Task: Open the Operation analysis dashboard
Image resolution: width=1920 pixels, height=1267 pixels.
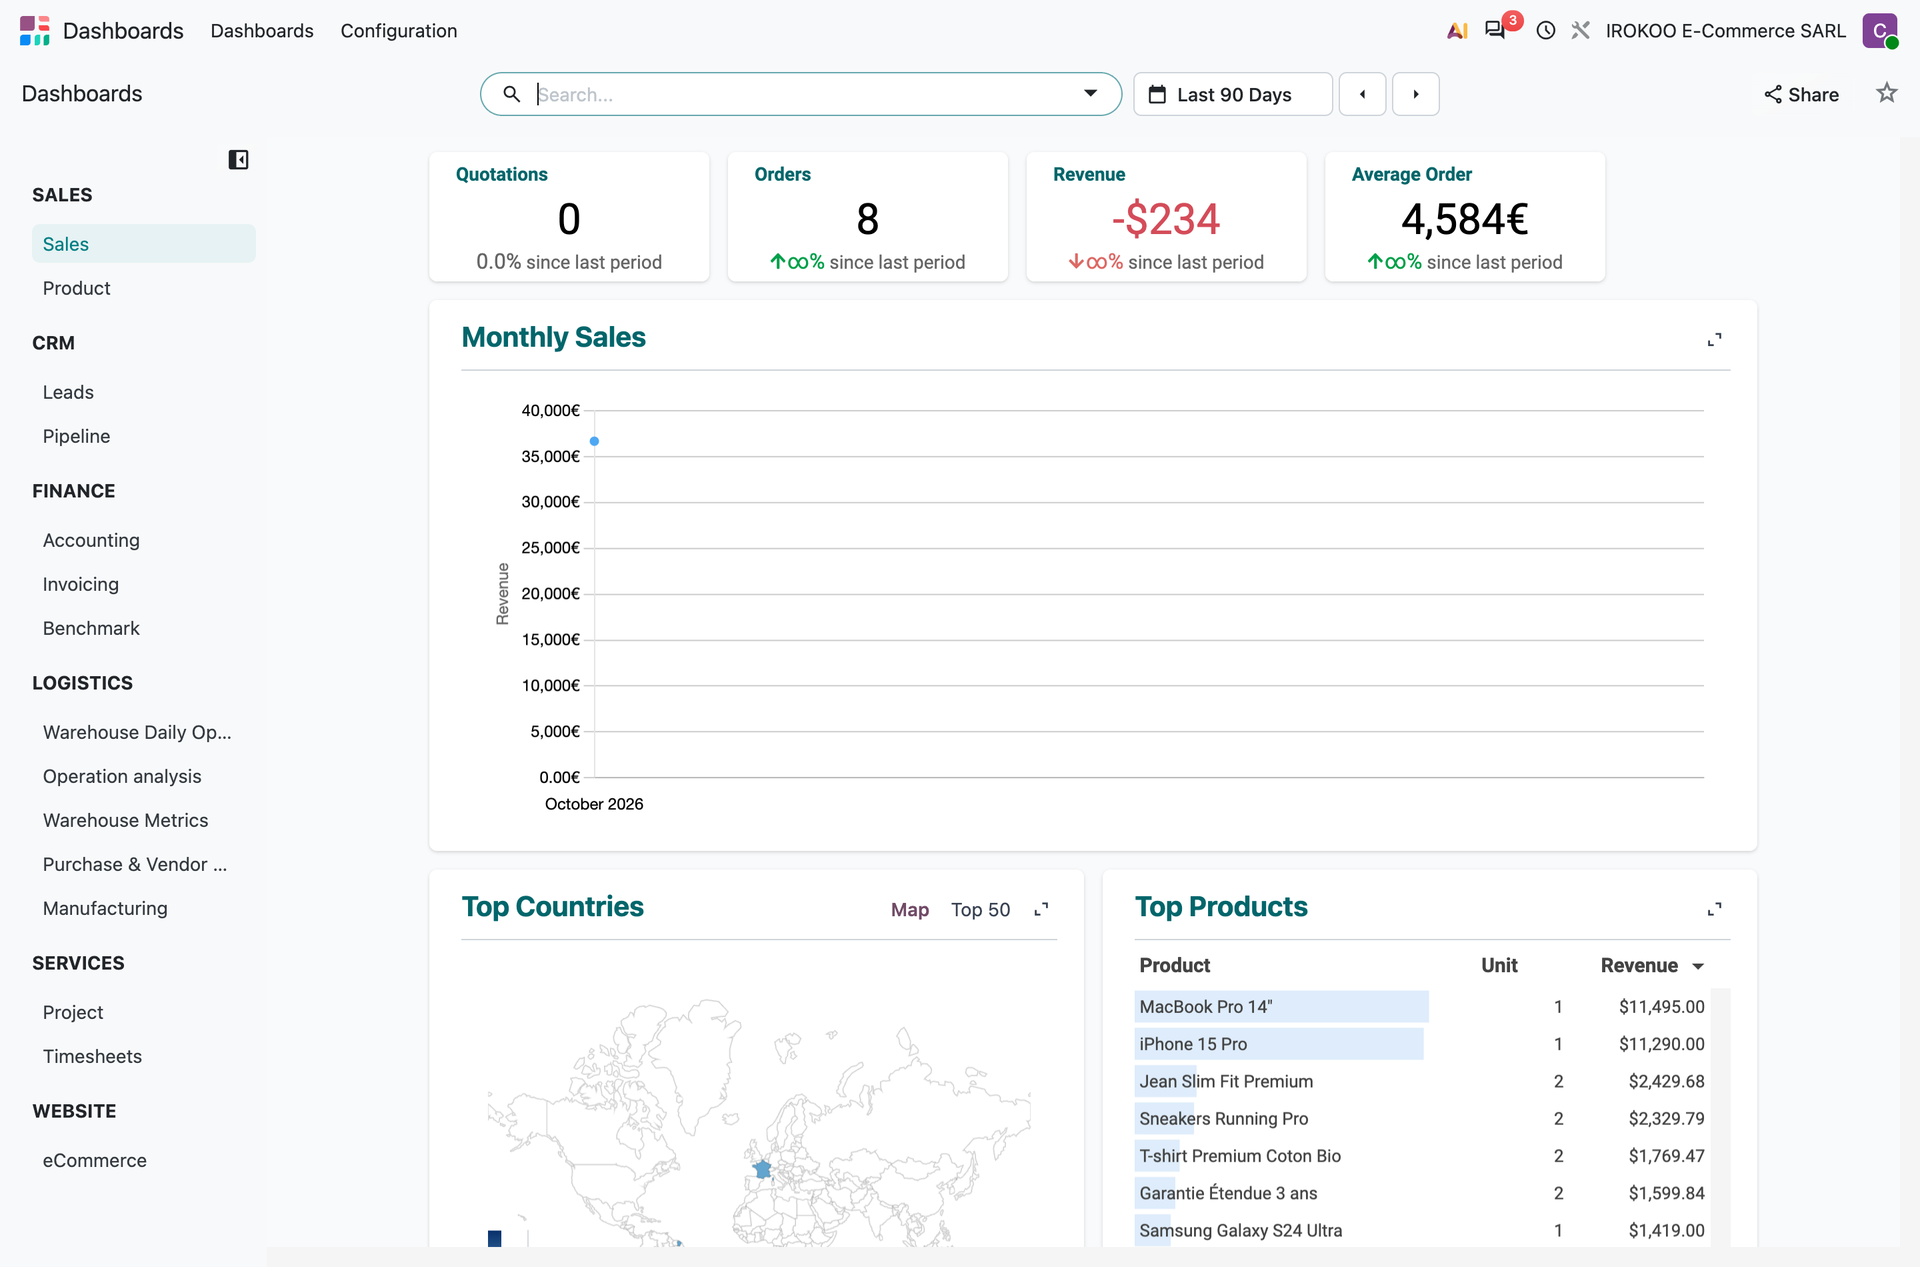Action: [x=144, y=776]
